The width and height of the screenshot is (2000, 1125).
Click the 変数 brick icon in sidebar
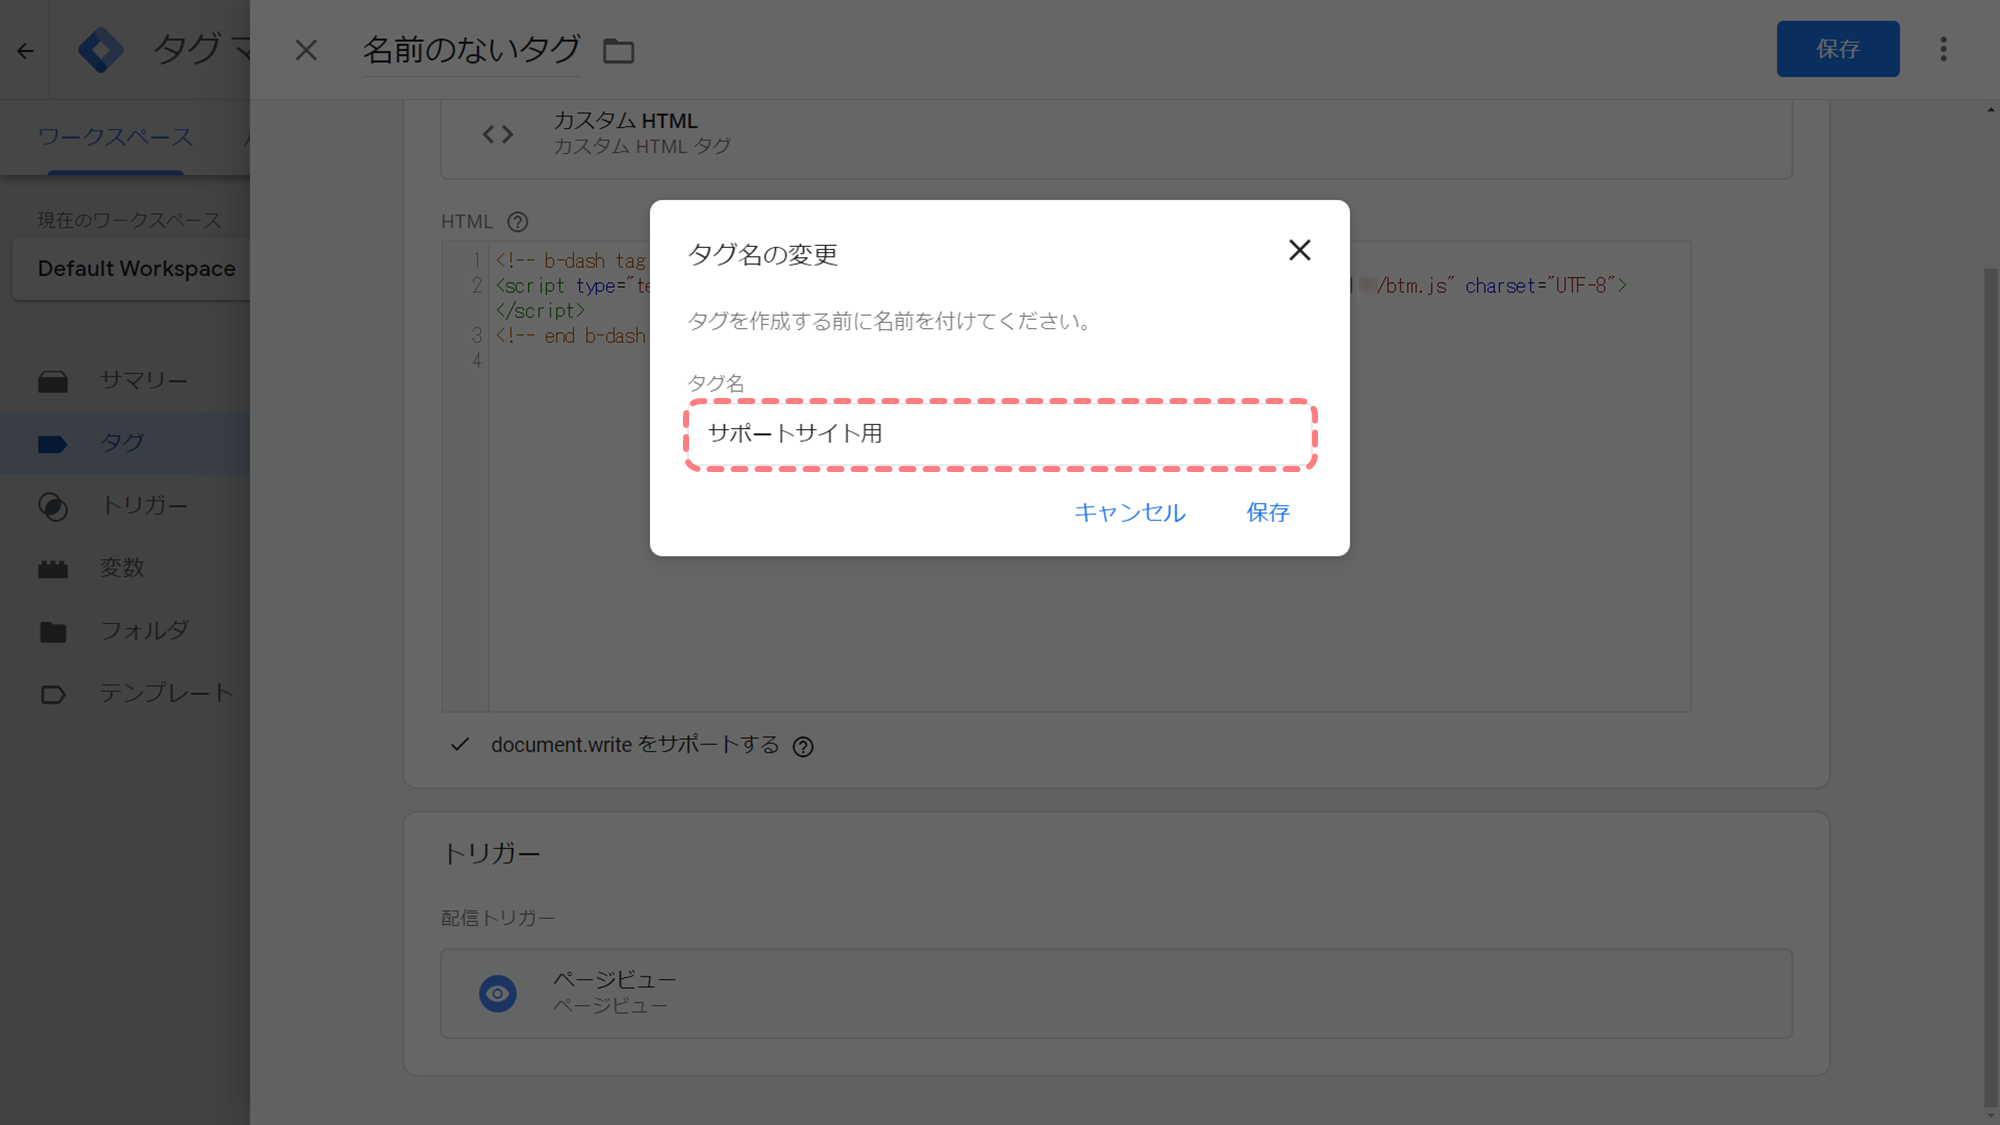[53, 569]
